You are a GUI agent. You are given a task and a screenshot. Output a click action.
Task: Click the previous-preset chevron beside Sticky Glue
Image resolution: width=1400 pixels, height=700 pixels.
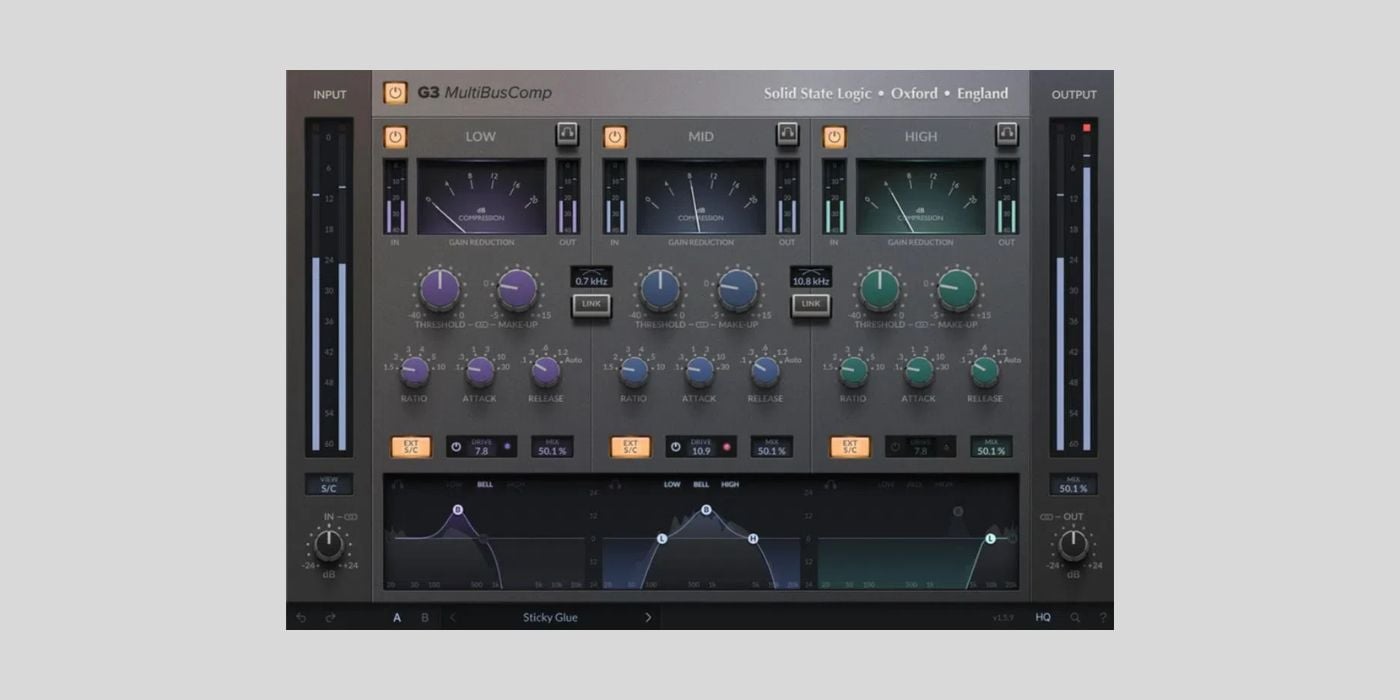[x=452, y=617]
